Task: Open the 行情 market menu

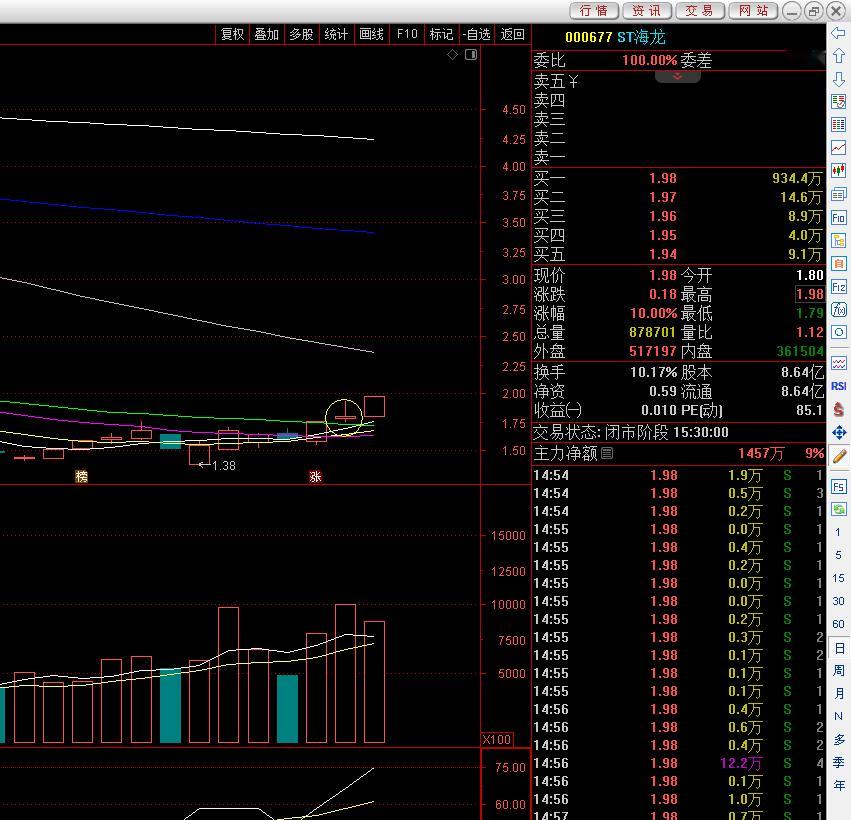Action: coord(594,10)
